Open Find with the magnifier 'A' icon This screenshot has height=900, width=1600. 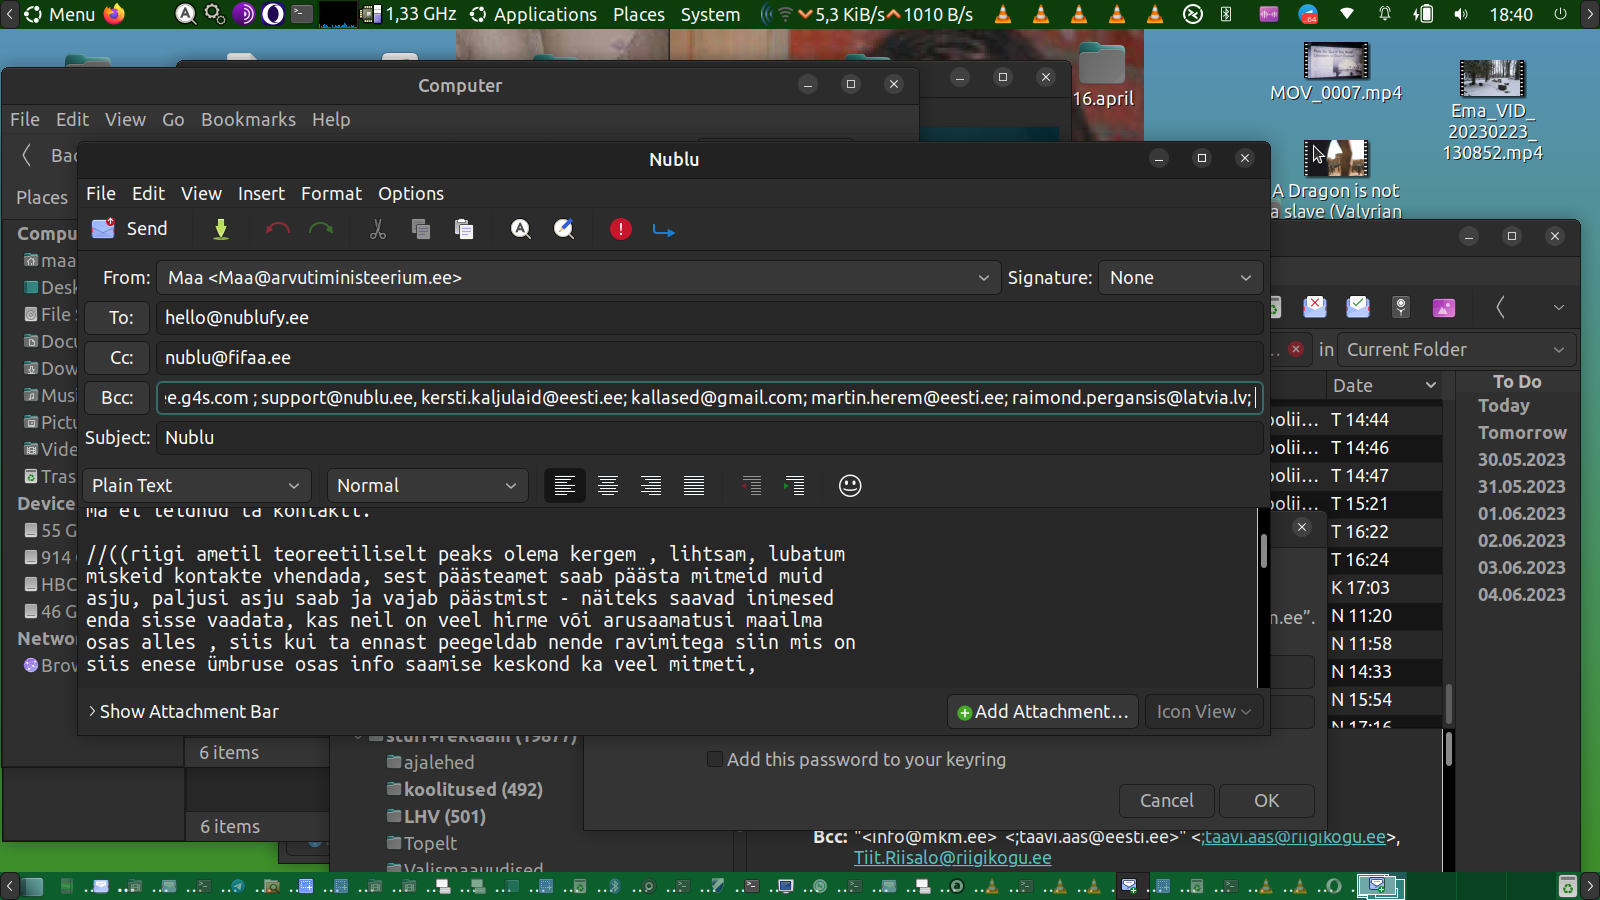coord(521,230)
